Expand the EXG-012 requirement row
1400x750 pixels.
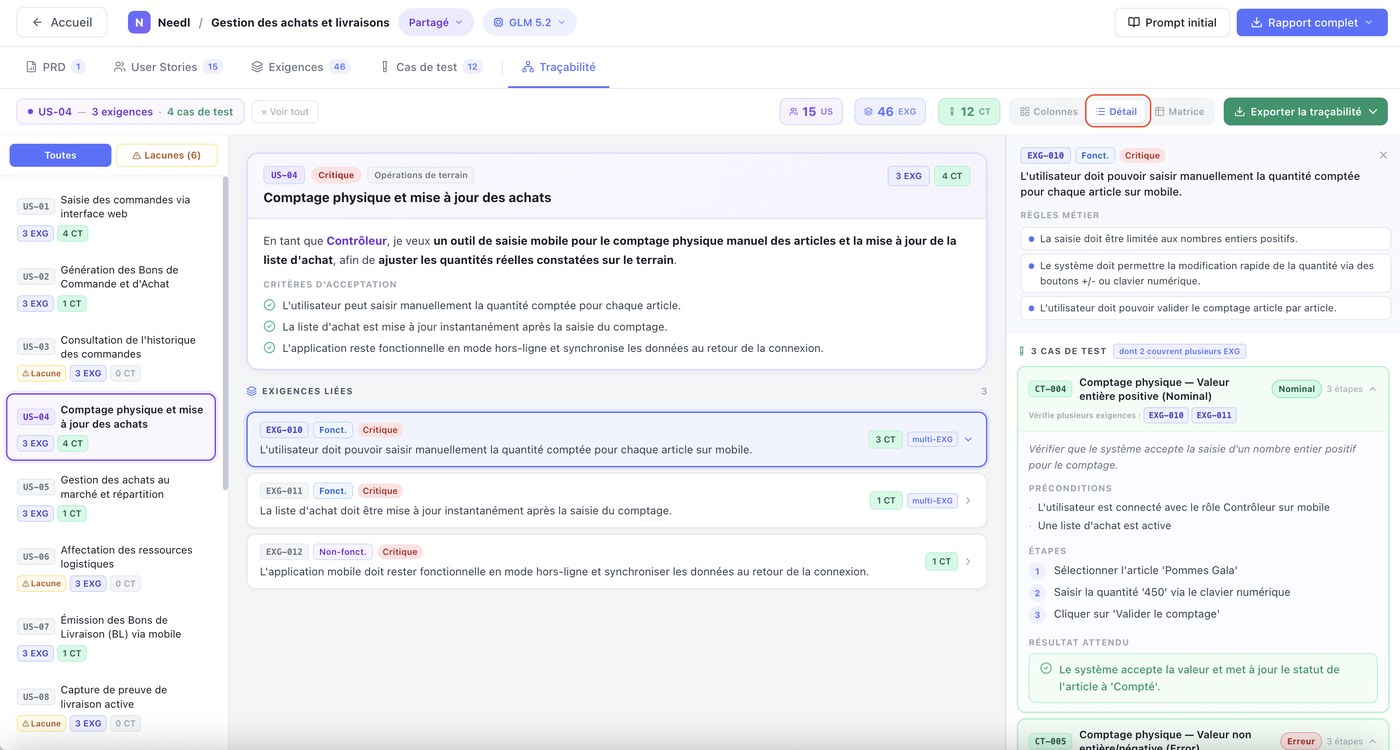pos(617,561)
